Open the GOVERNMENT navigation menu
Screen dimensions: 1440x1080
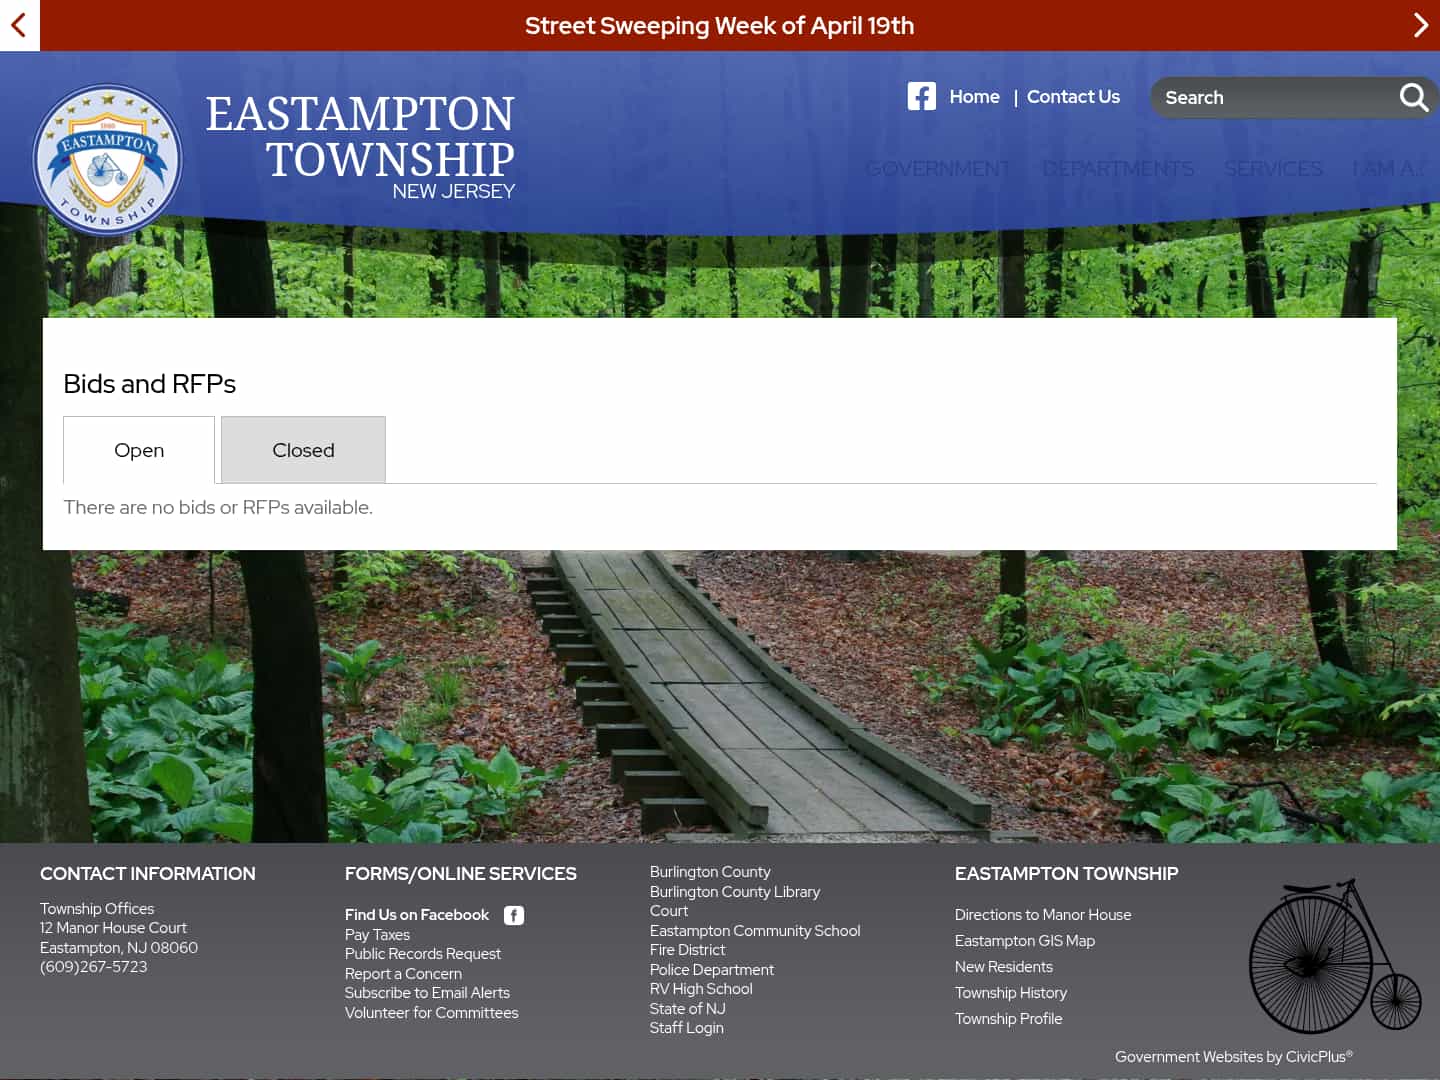tap(938, 168)
